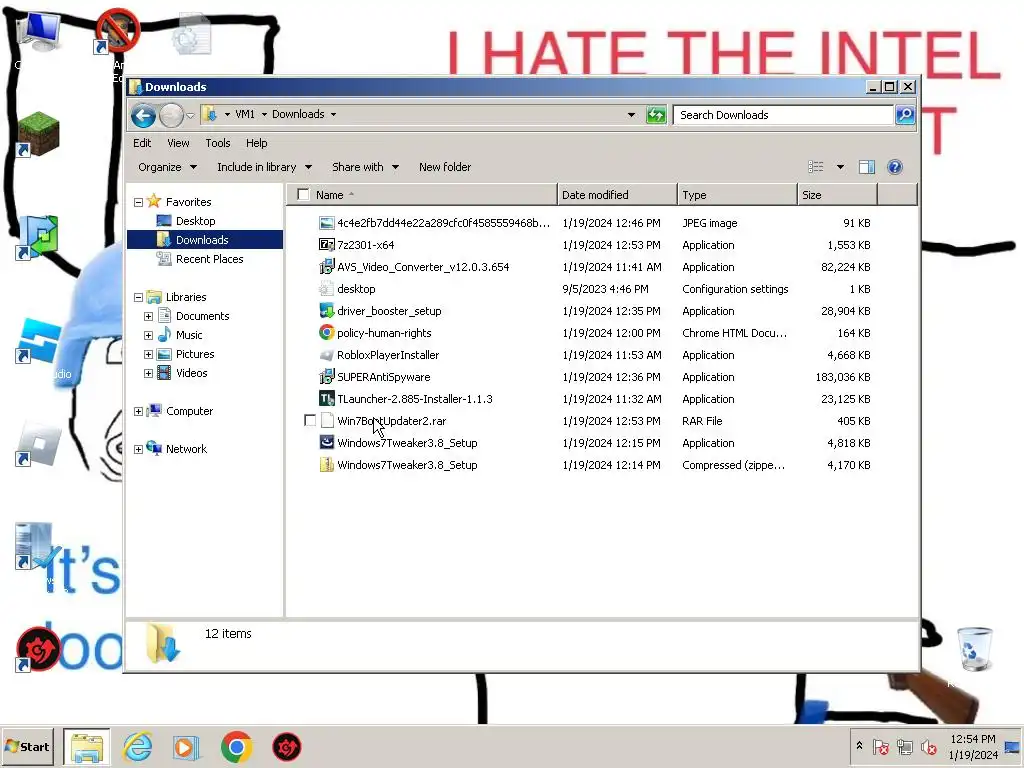The height and width of the screenshot is (768, 1024).
Task: Sort by Size column header
Action: coord(837,195)
